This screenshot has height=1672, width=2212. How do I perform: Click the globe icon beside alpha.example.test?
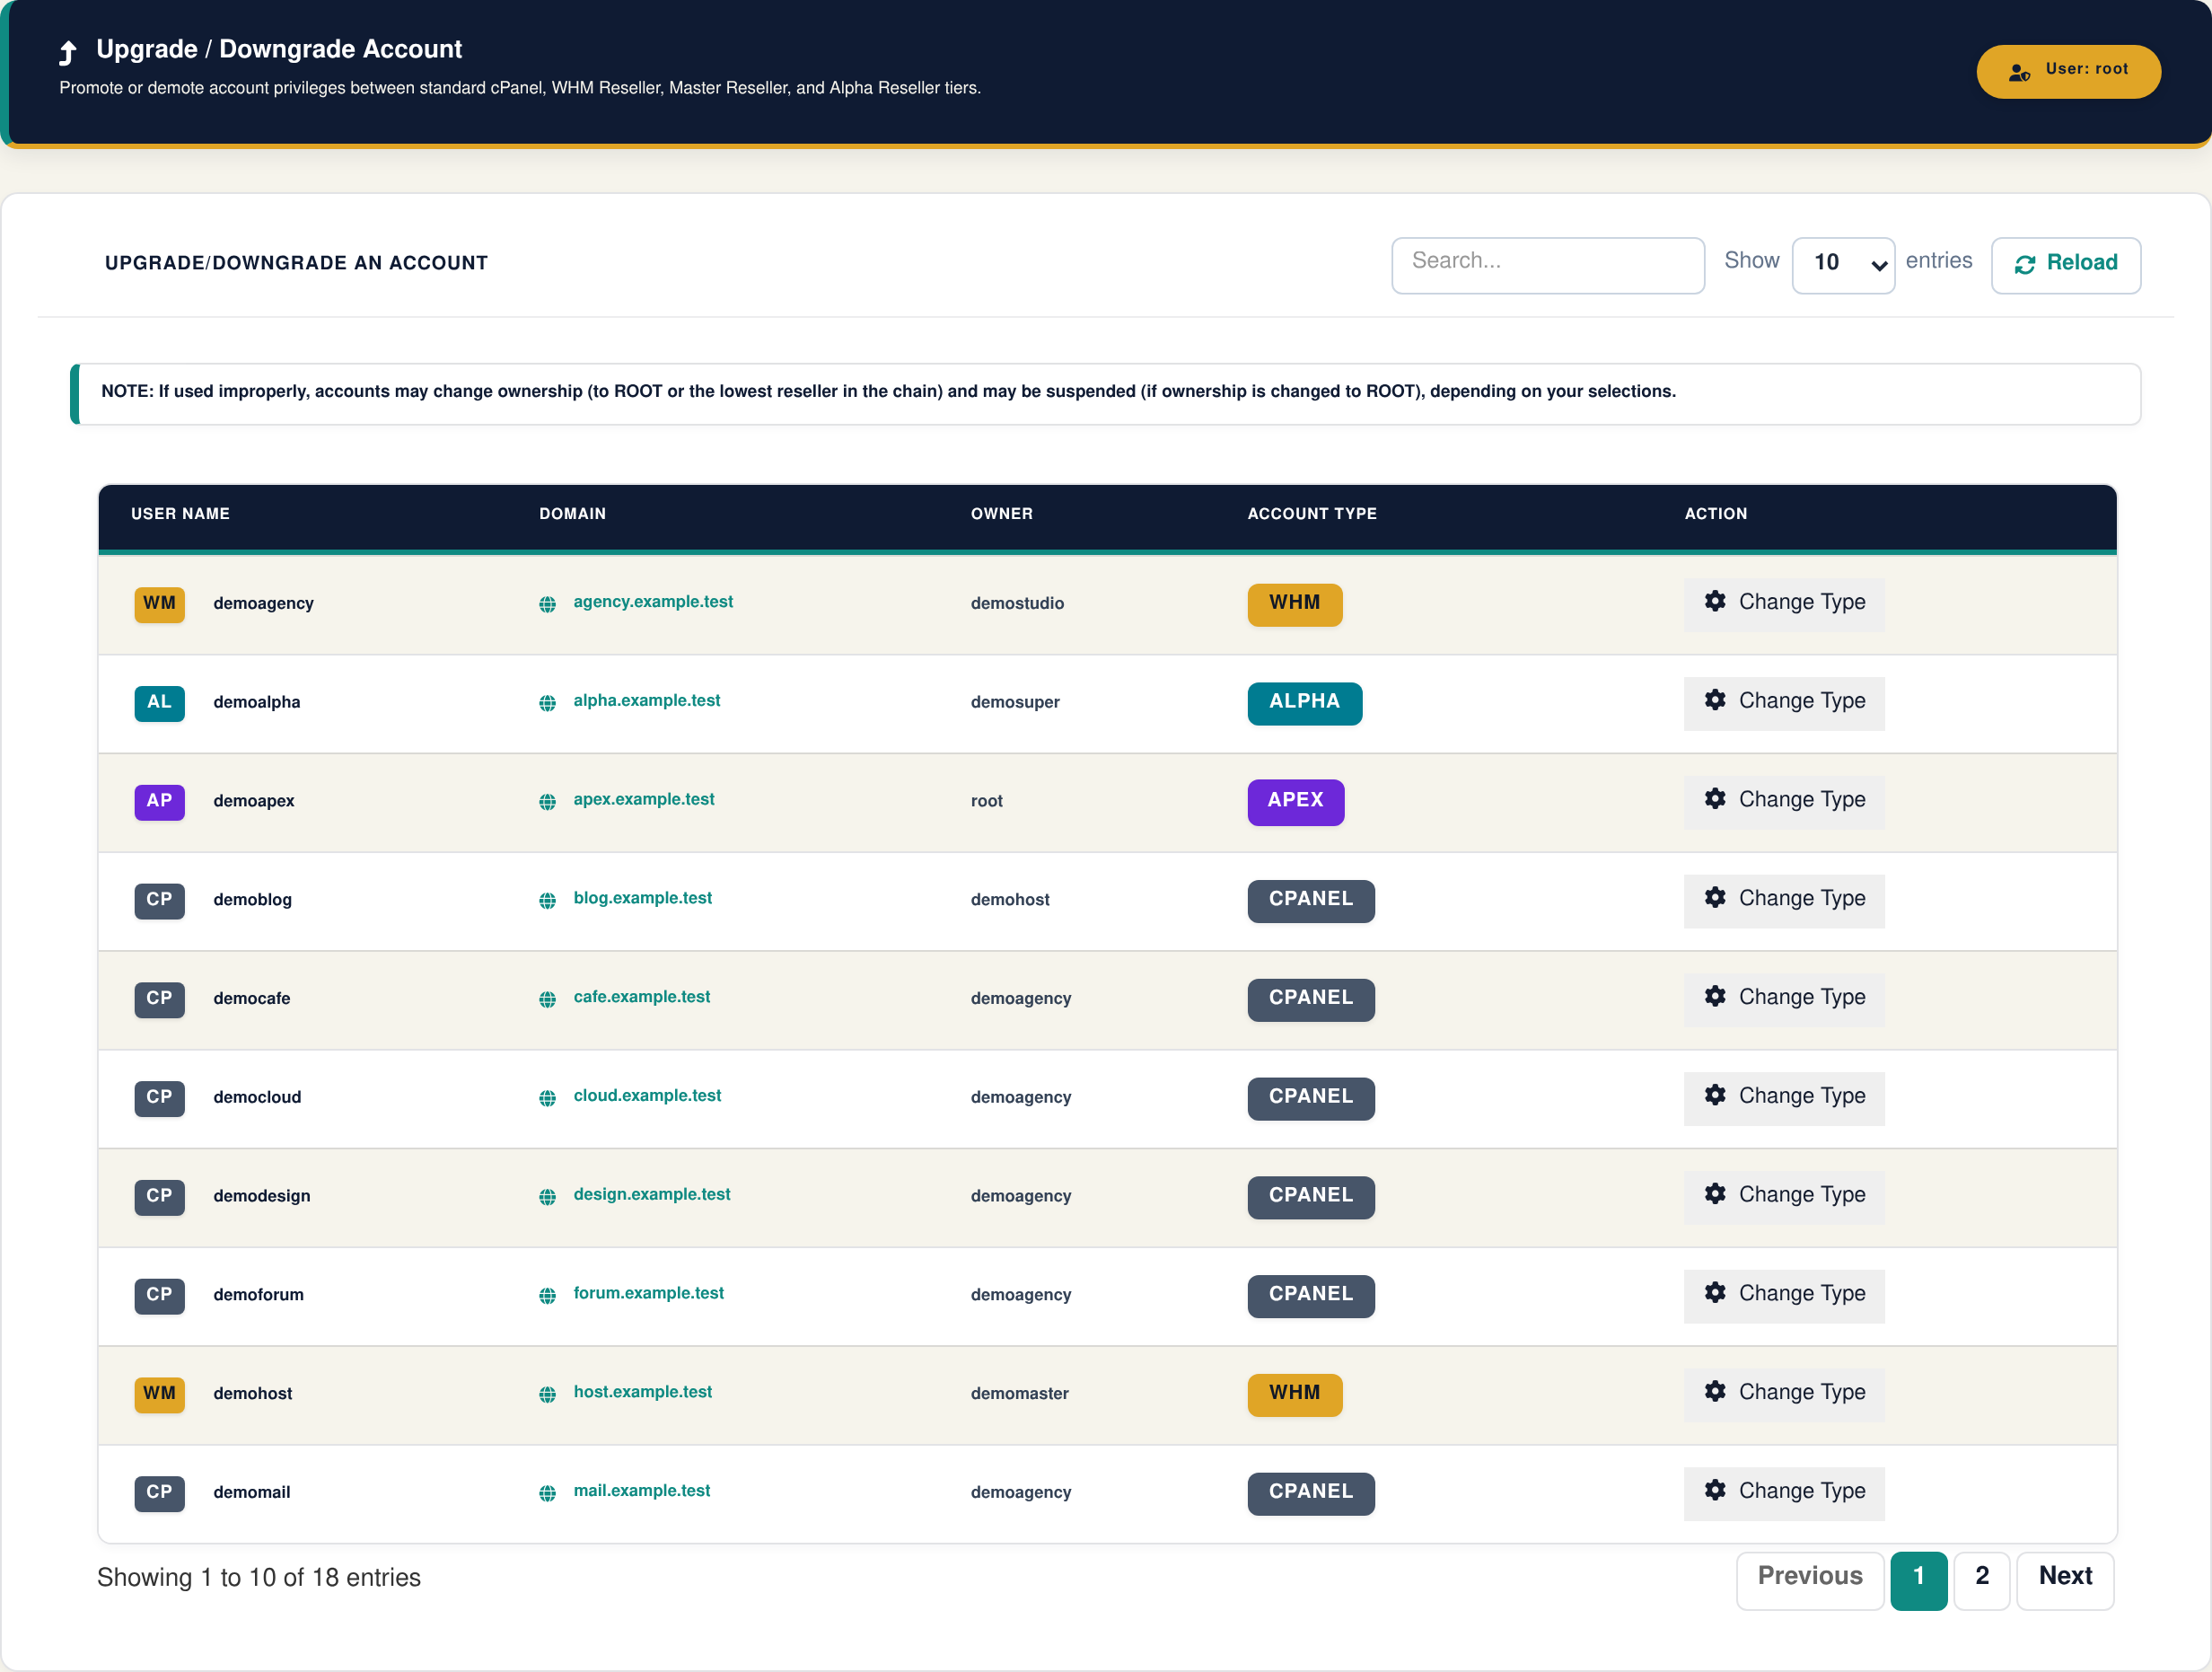coord(547,702)
